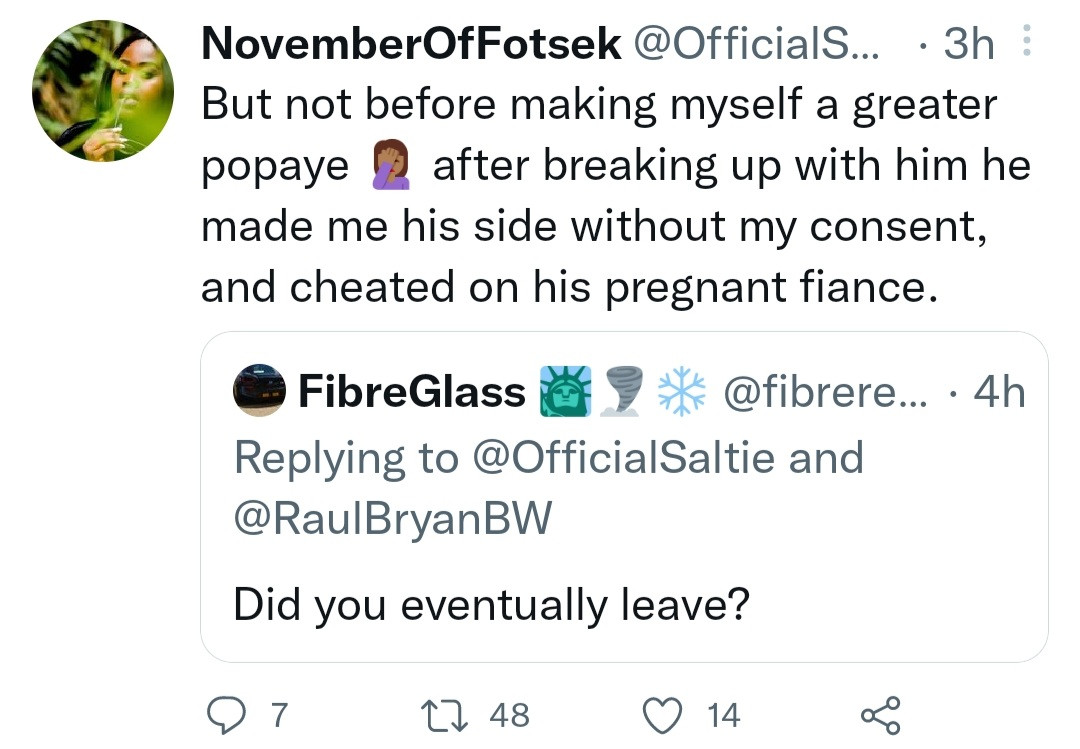
Task: Open quoted tweet "Did you eventually leave?"
Action: click(x=491, y=605)
